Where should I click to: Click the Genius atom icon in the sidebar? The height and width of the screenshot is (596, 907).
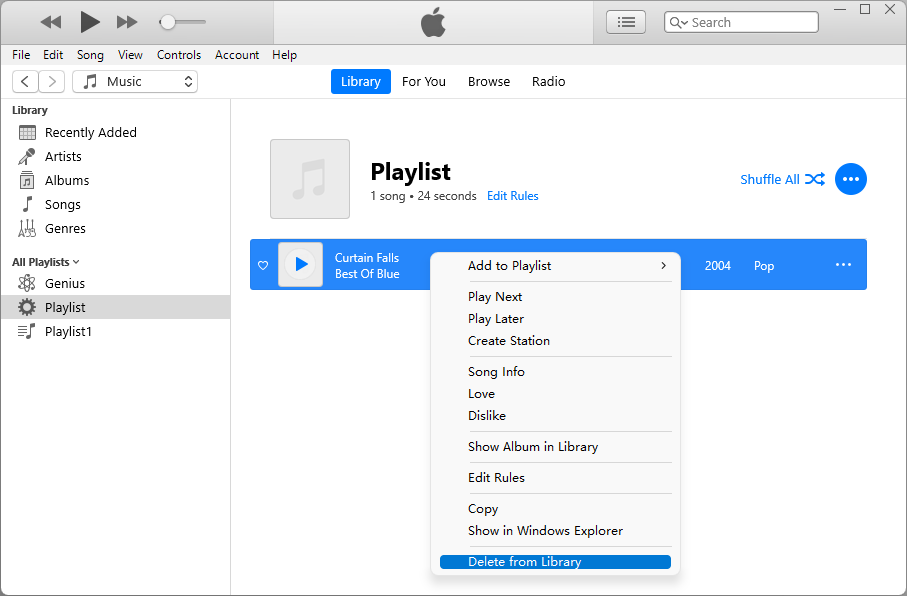pos(27,283)
